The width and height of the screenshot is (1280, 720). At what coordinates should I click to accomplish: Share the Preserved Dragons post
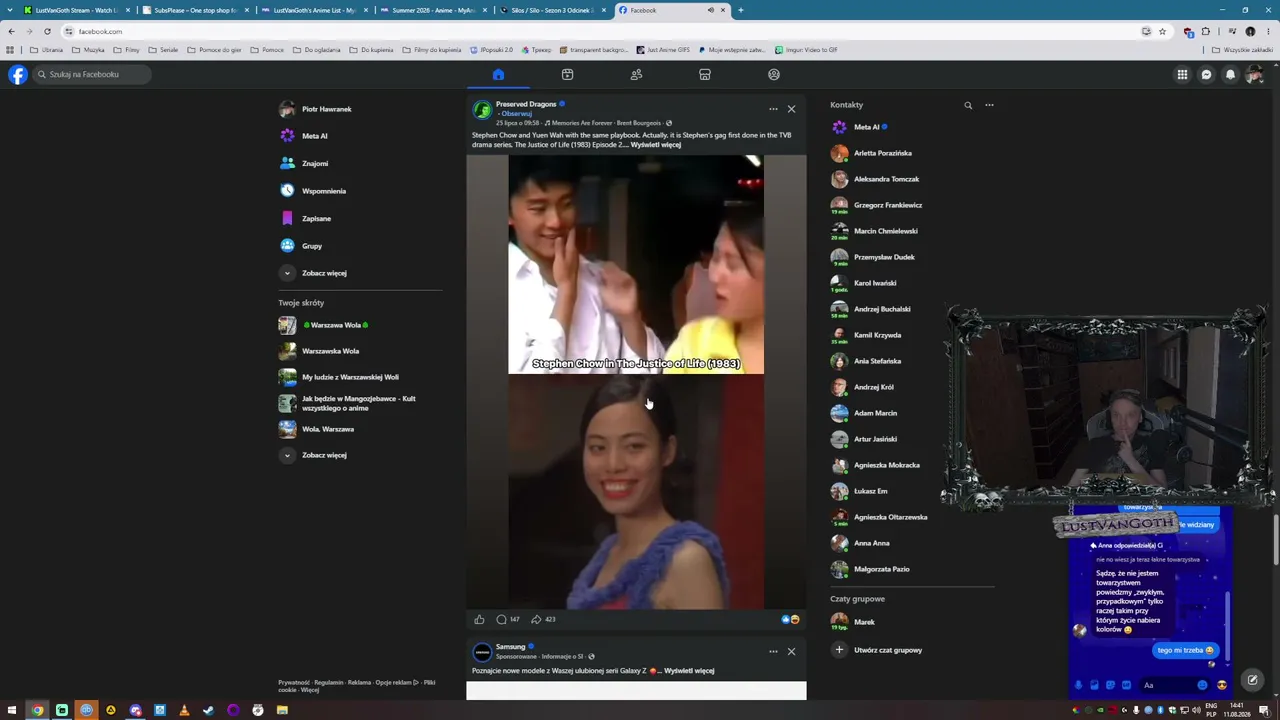543,619
